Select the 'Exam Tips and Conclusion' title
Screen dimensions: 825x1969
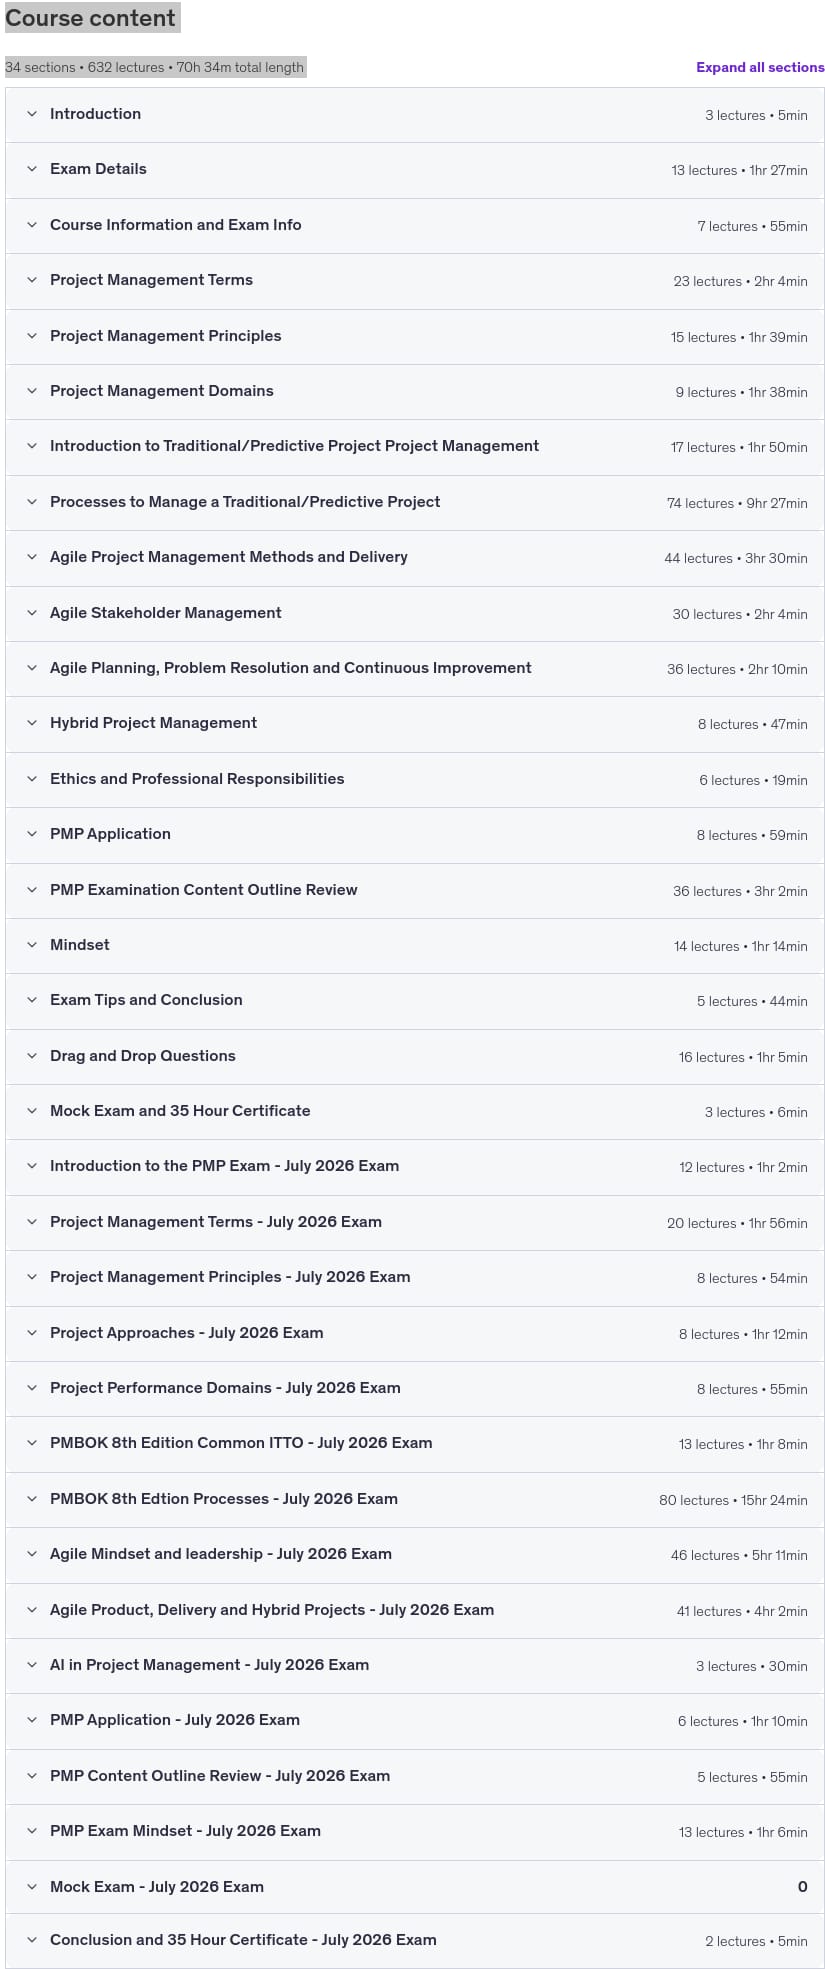click(x=146, y=1000)
